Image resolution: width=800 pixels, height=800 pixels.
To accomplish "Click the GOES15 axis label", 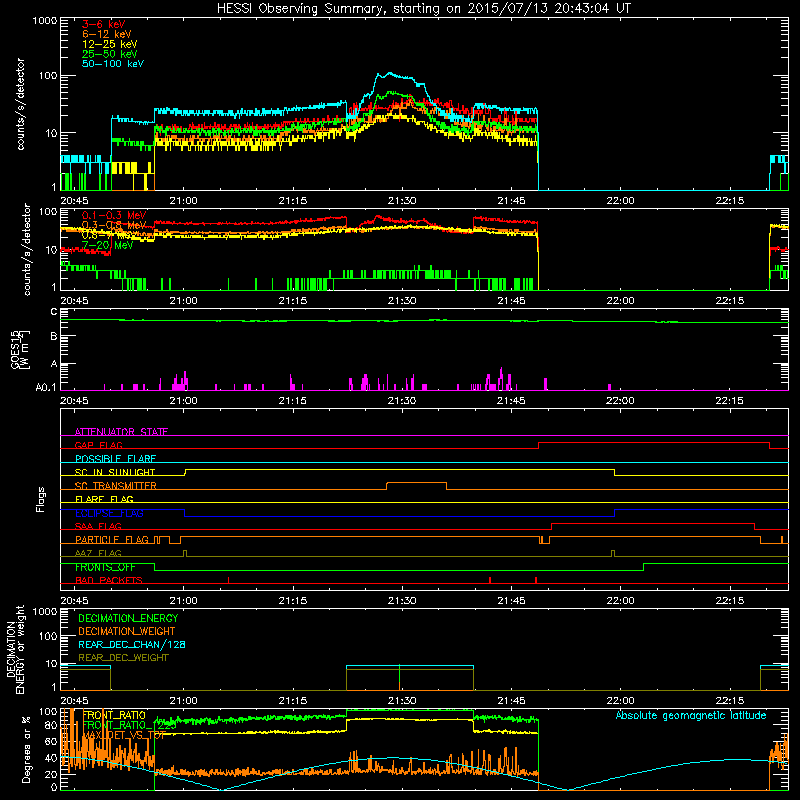I will (x=16, y=349).
